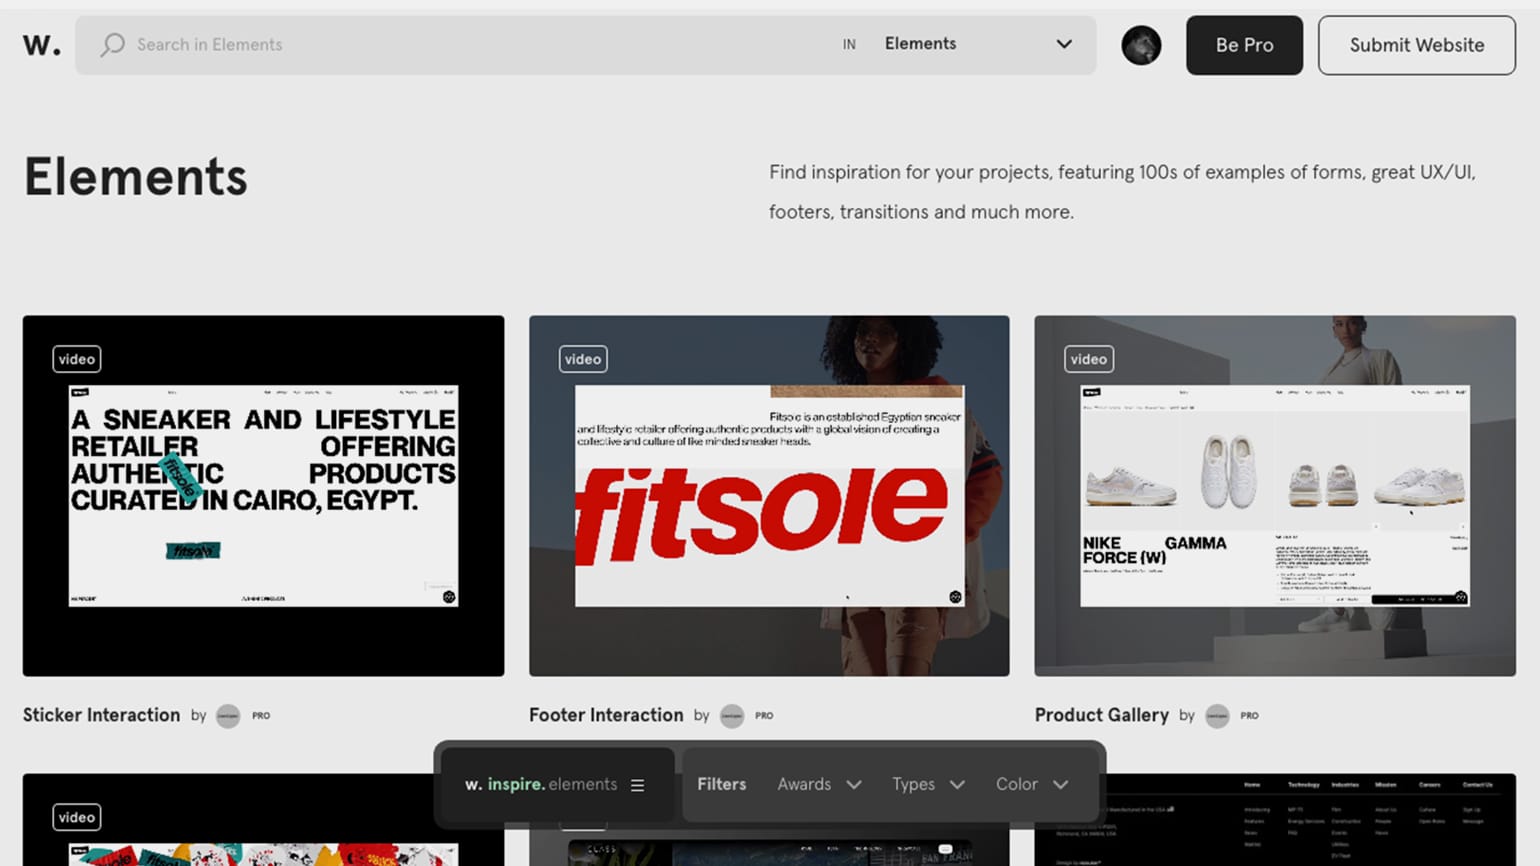Open the Nike Gamma Force Product Gallery thumbnail

pyautogui.click(x=1275, y=496)
